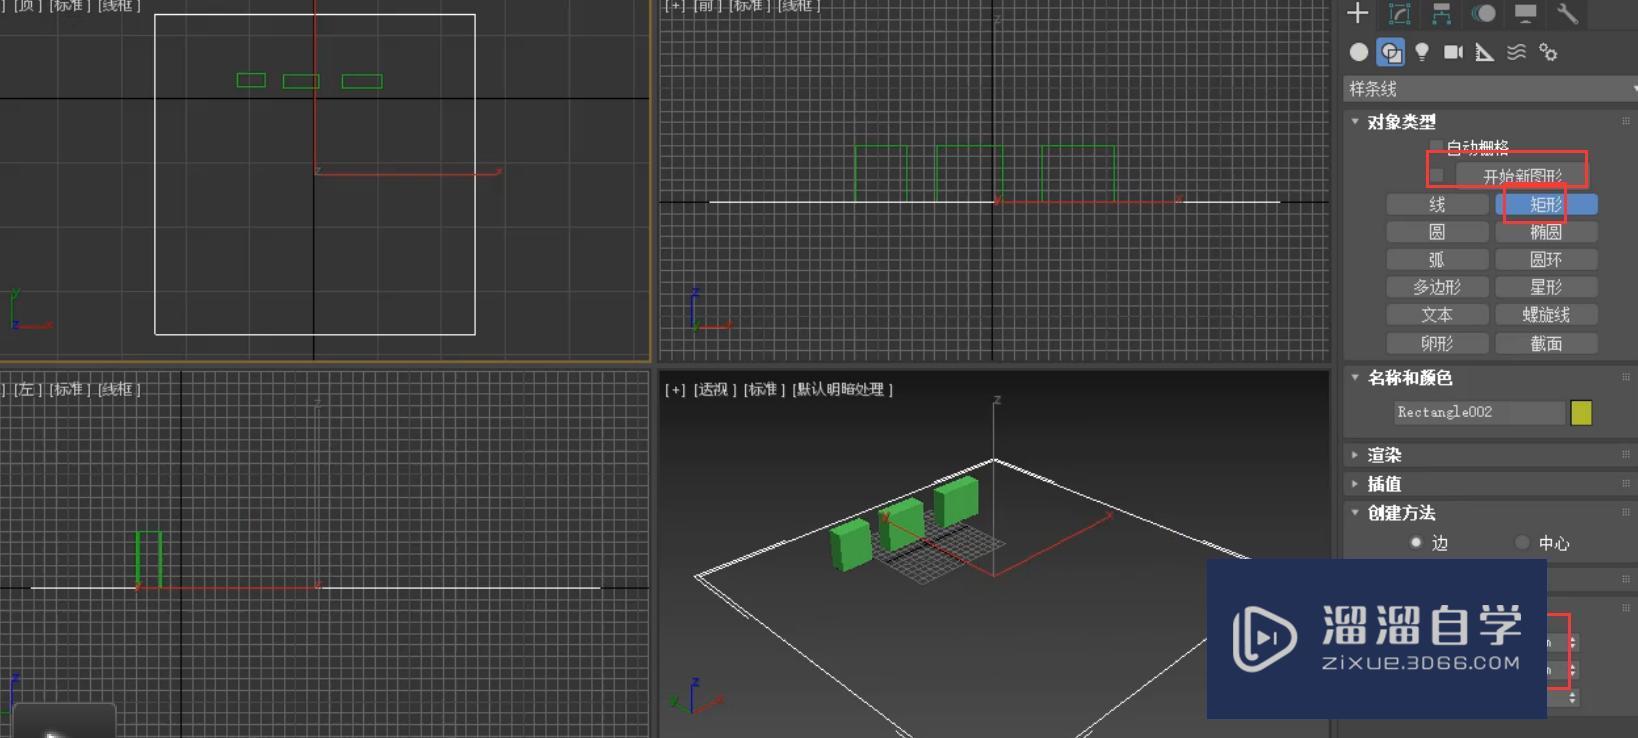1638x738 pixels.
Task: Open [标准] menu in the perspective viewport
Action: (764, 389)
